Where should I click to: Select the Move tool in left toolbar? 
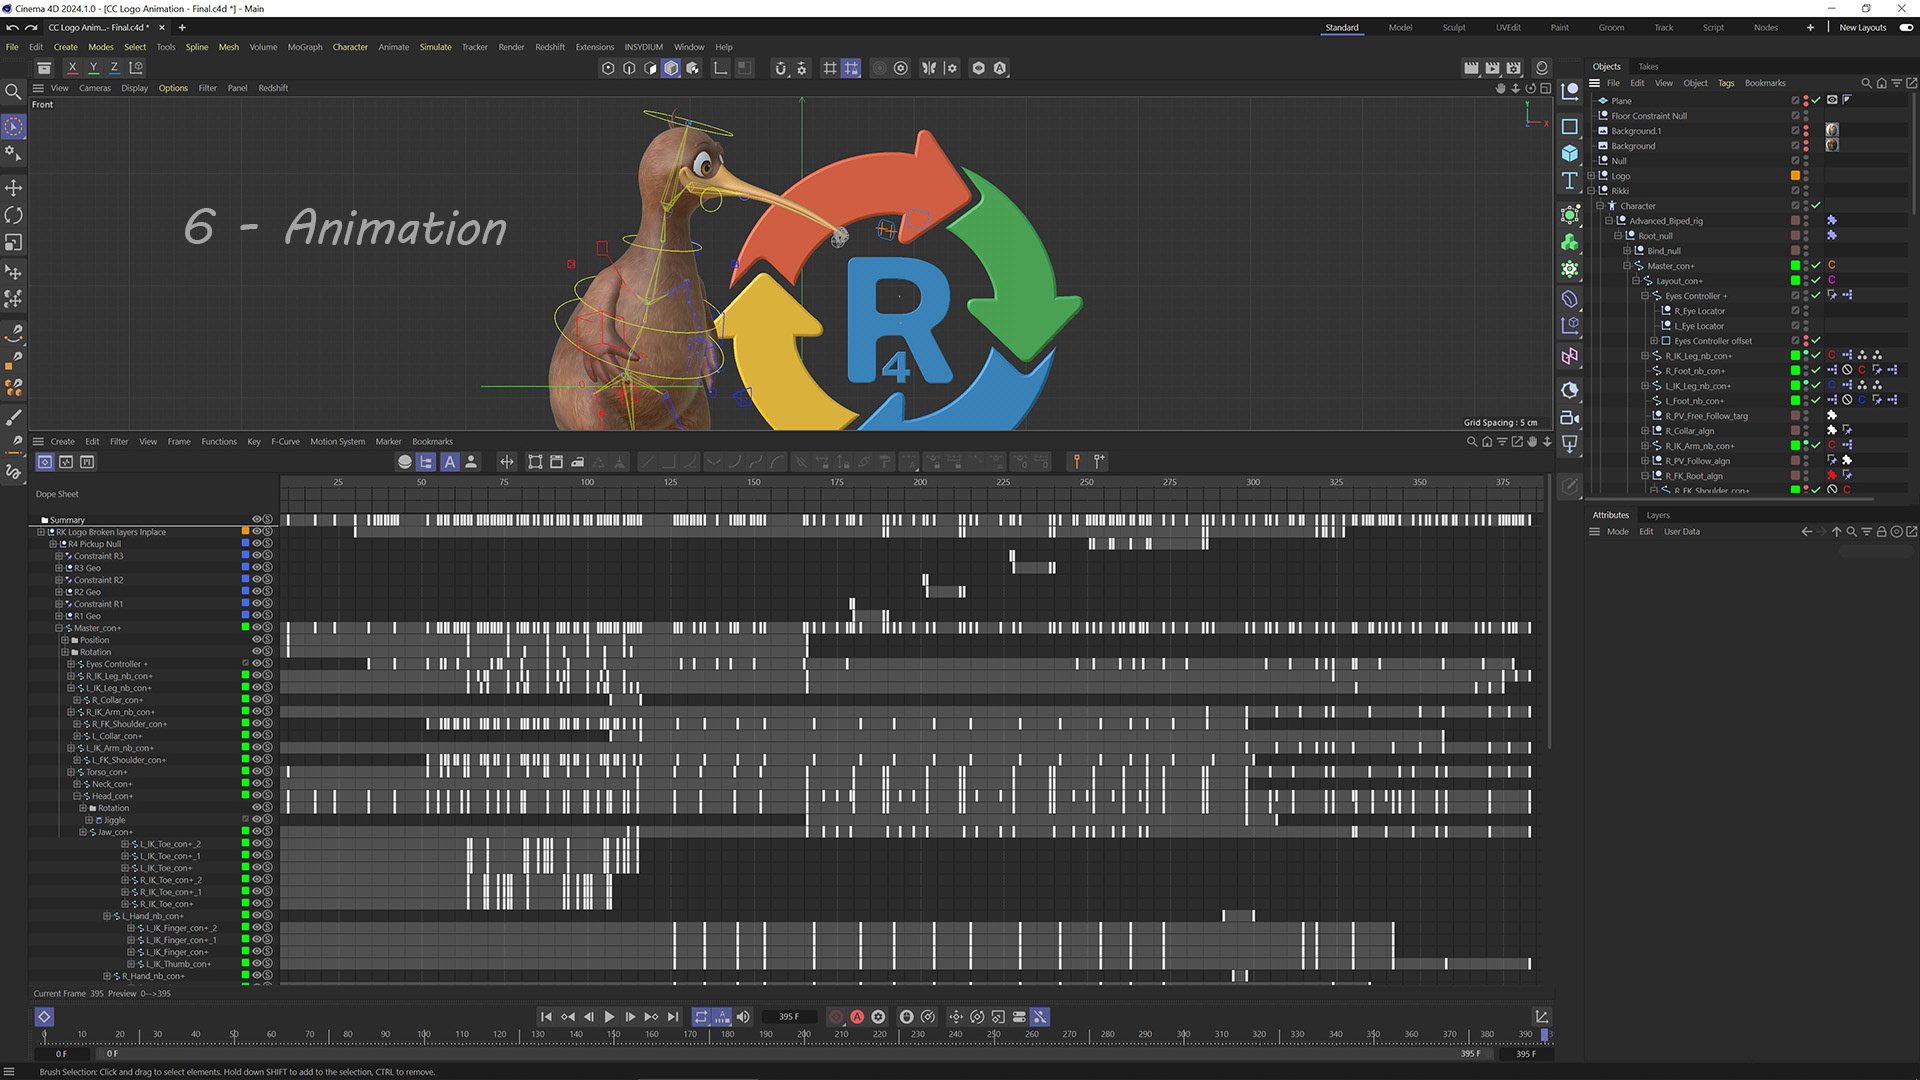coord(14,188)
